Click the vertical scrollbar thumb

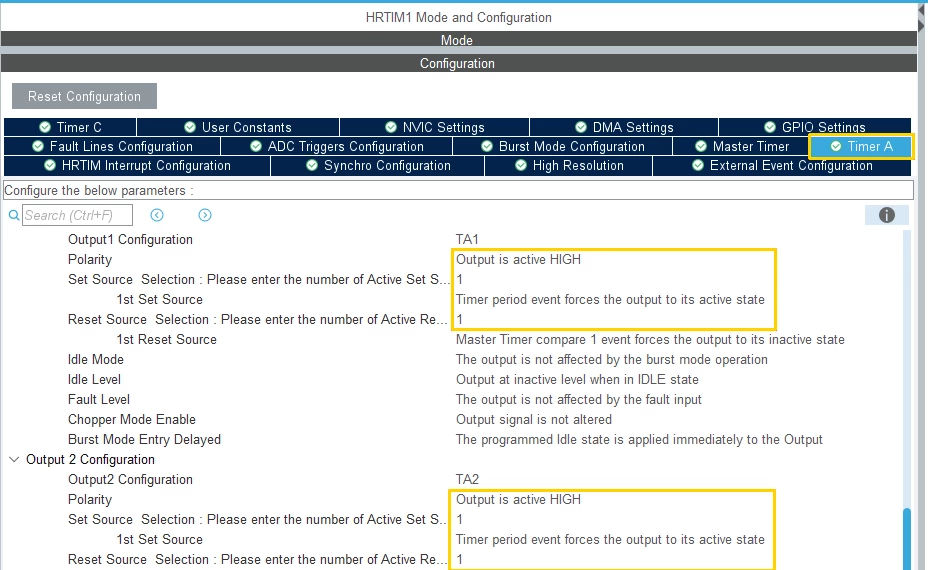click(907, 539)
